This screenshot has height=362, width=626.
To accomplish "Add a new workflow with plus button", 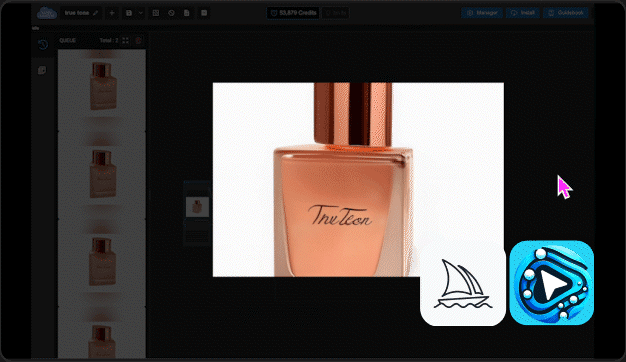I will (112, 13).
